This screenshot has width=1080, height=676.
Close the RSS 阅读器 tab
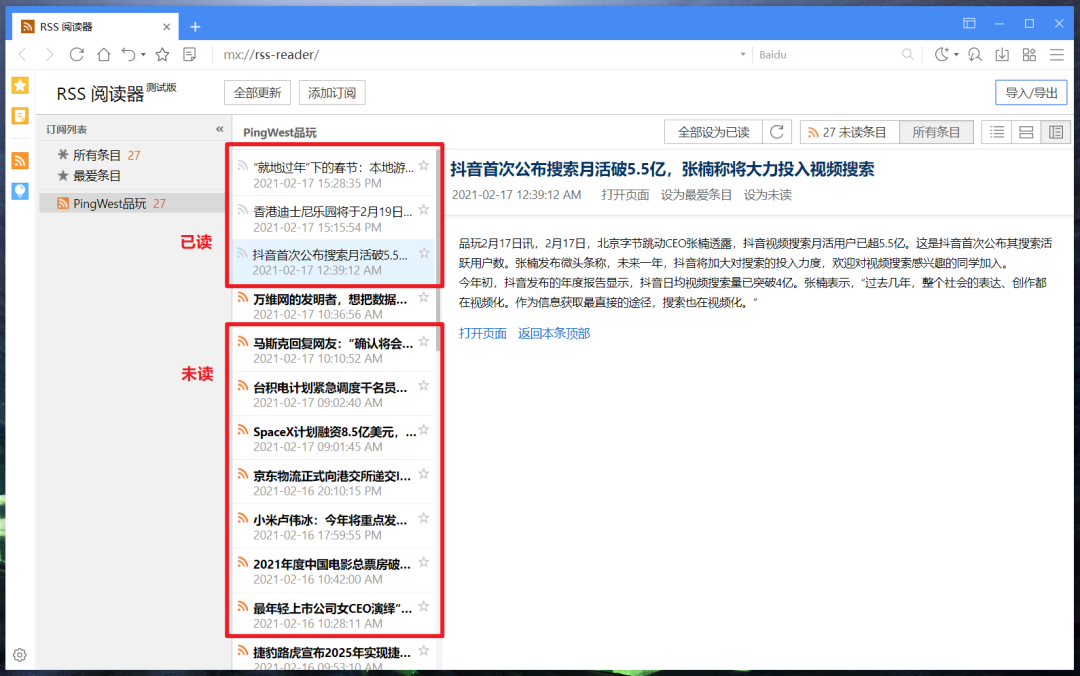pos(167,27)
